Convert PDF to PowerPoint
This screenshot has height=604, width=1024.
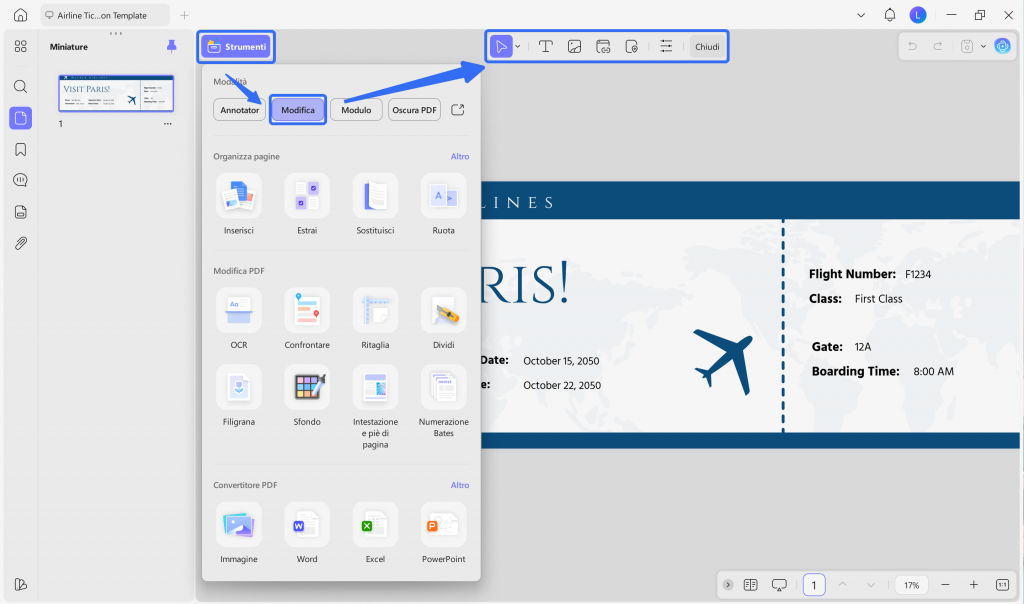pos(443,532)
